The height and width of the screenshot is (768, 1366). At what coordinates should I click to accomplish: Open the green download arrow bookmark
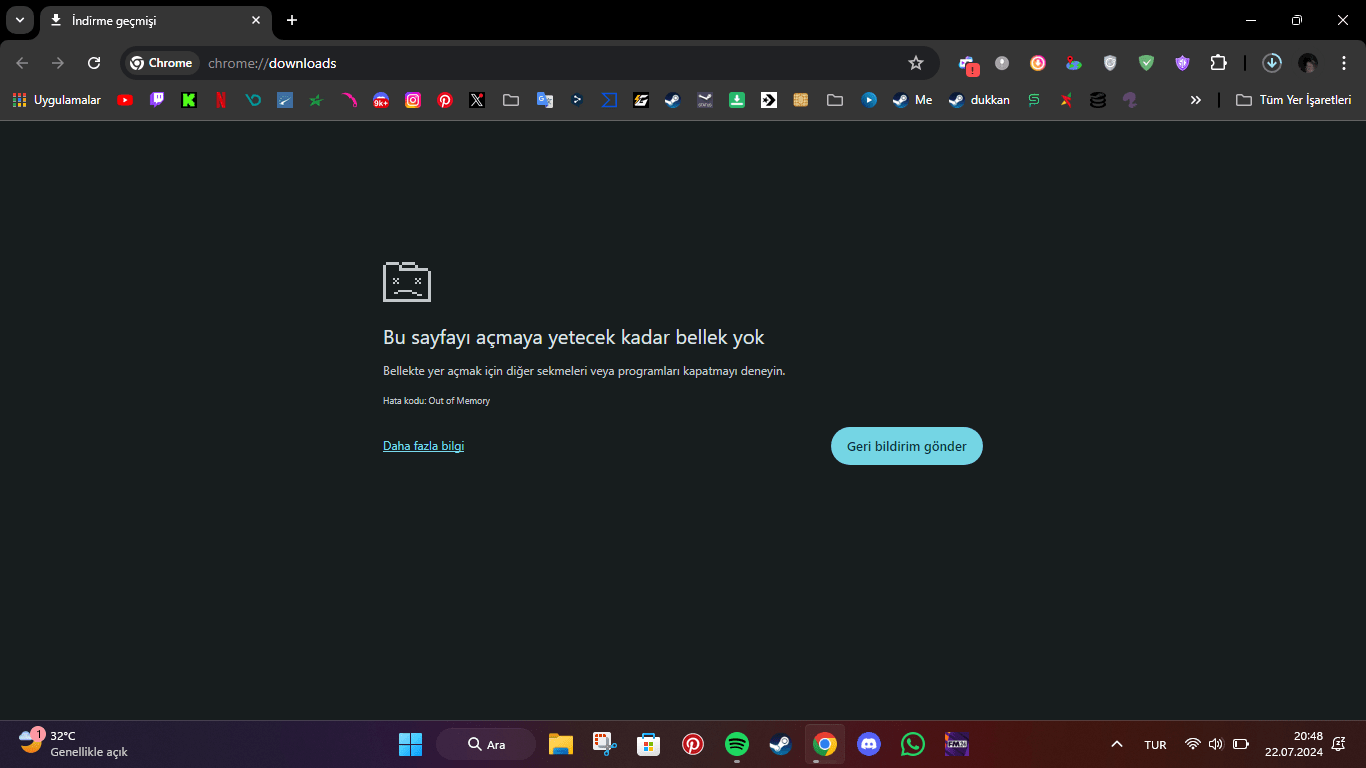[737, 100]
